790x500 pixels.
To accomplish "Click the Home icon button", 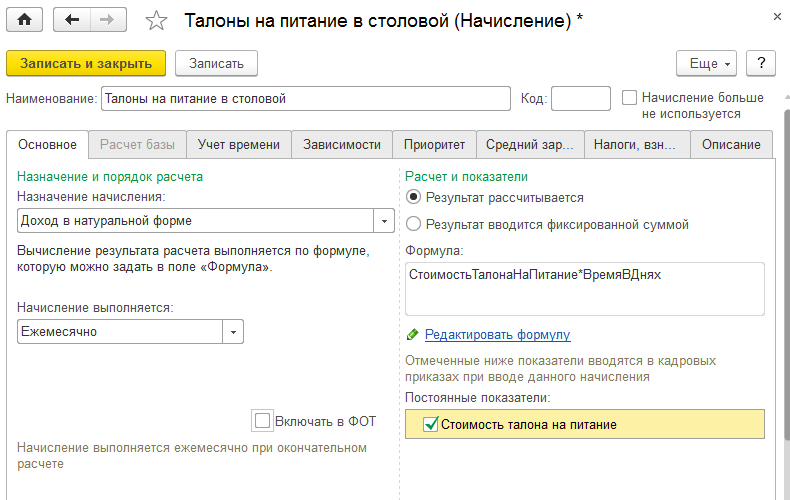I will (25, 19).
